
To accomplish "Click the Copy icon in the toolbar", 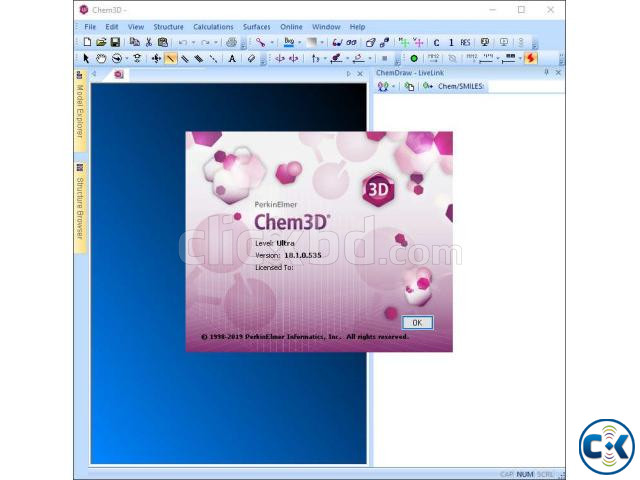I will click(134, 42).
